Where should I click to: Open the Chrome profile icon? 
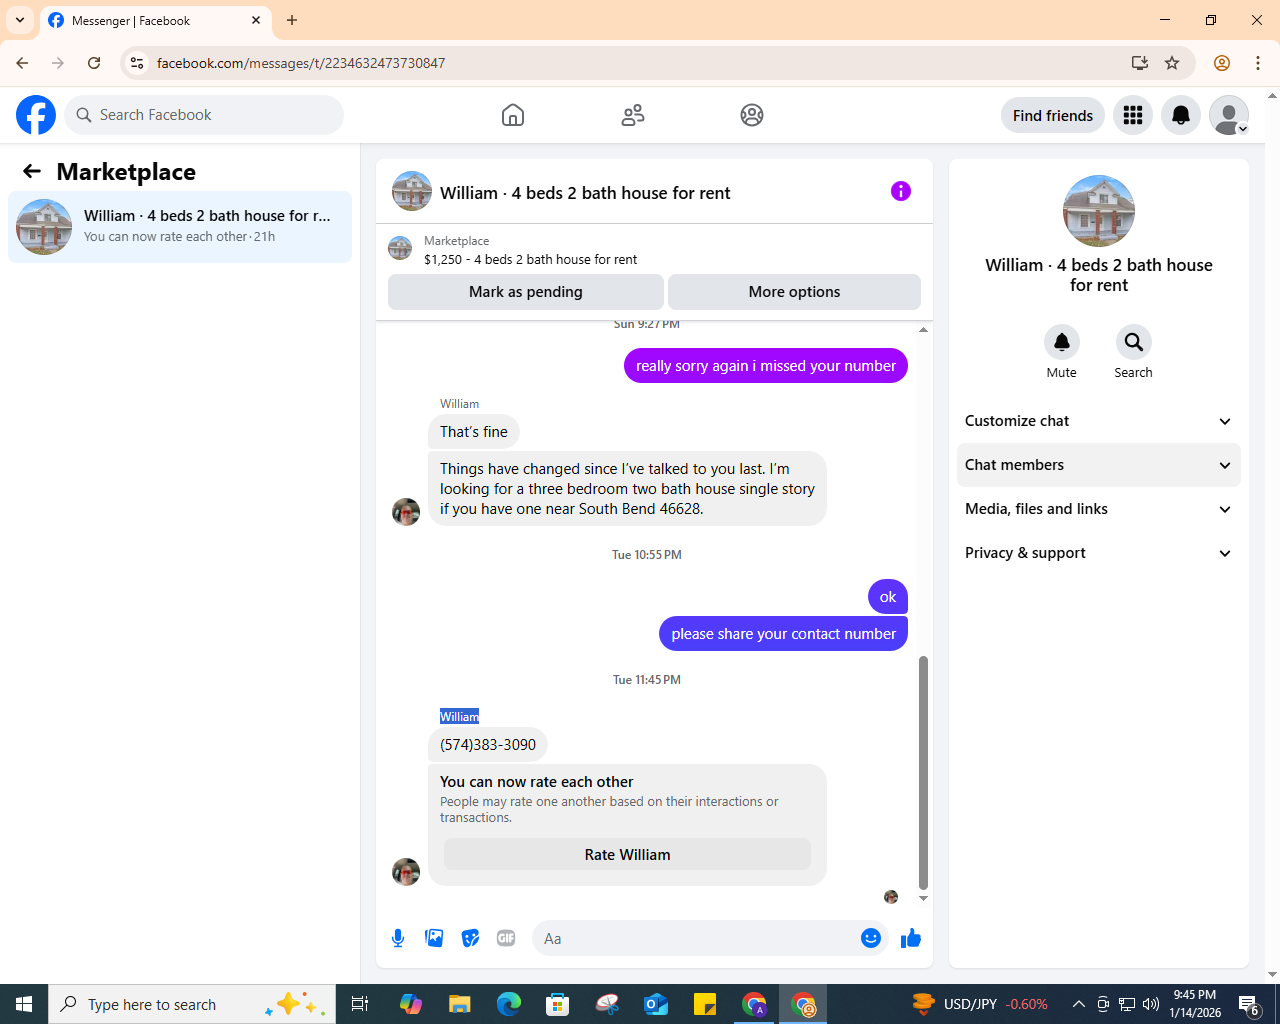coord(1222,63)
